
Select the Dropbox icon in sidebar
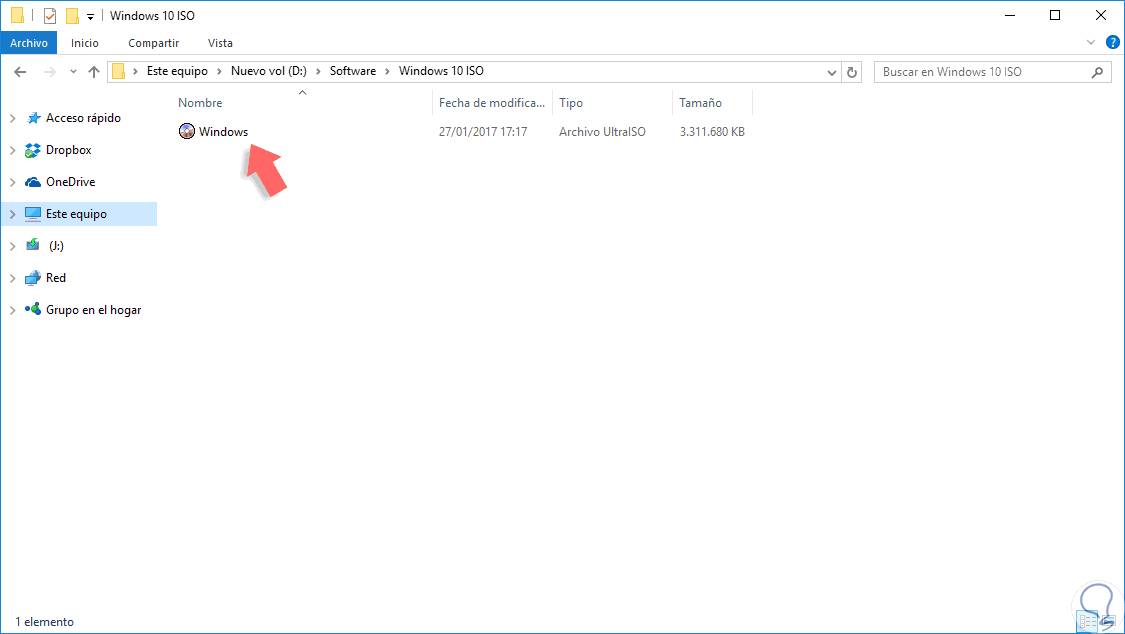pyautogui.click(x=33, y=150)
